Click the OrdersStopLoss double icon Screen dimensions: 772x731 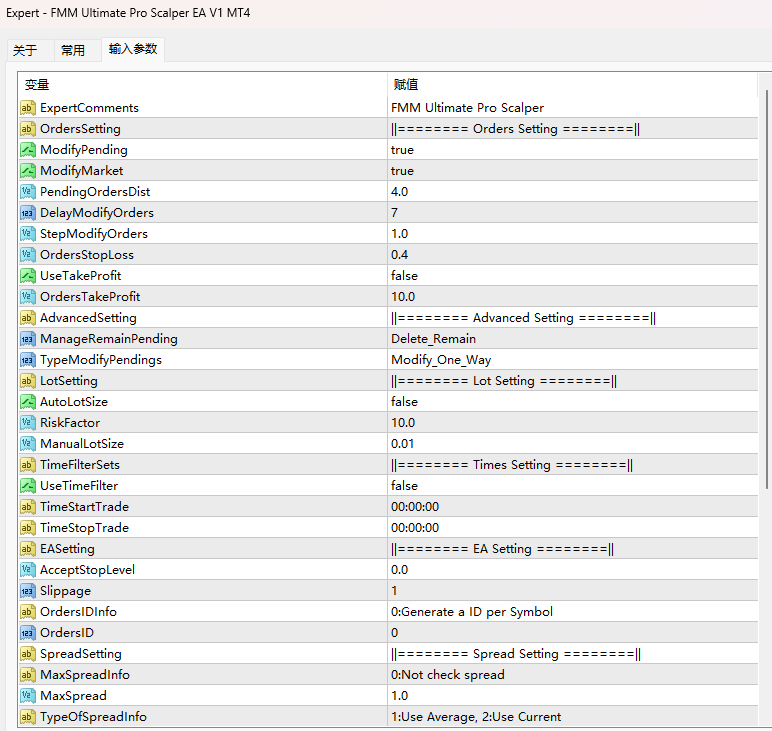click(28, 255)
